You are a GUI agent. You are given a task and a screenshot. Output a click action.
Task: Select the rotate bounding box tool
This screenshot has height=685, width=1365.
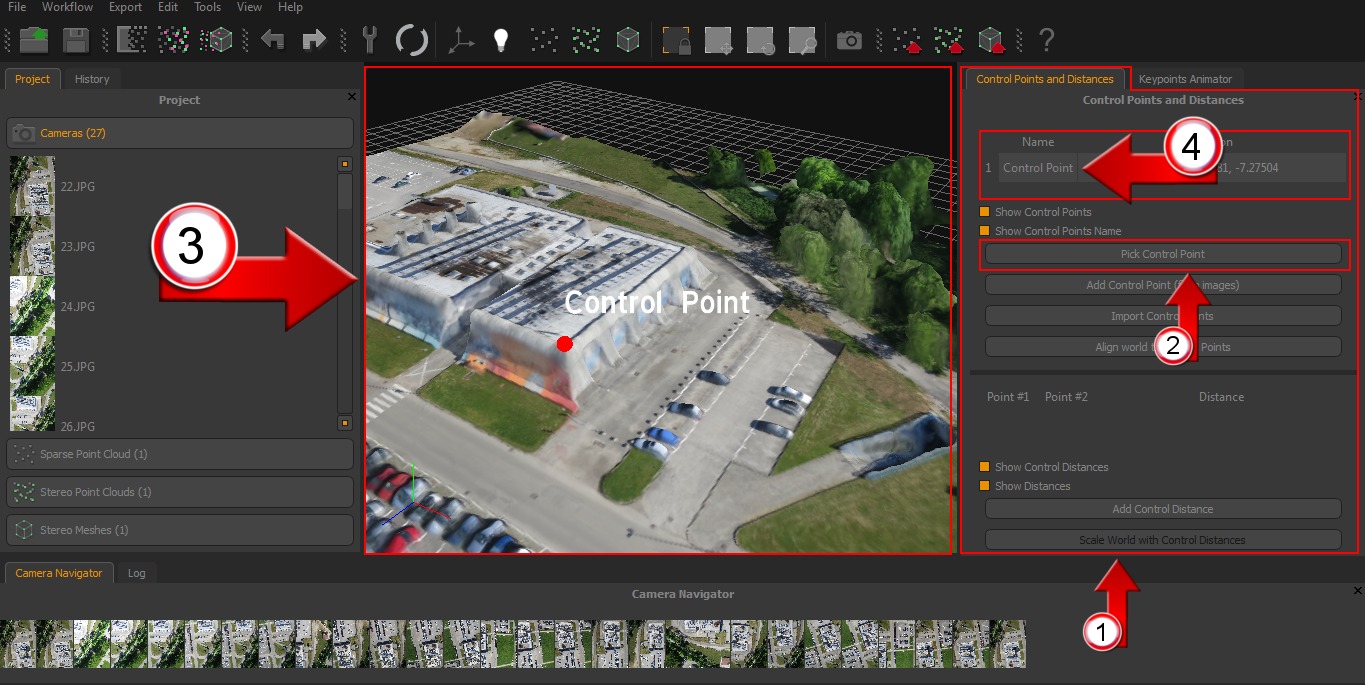click(x=760, y=40)
